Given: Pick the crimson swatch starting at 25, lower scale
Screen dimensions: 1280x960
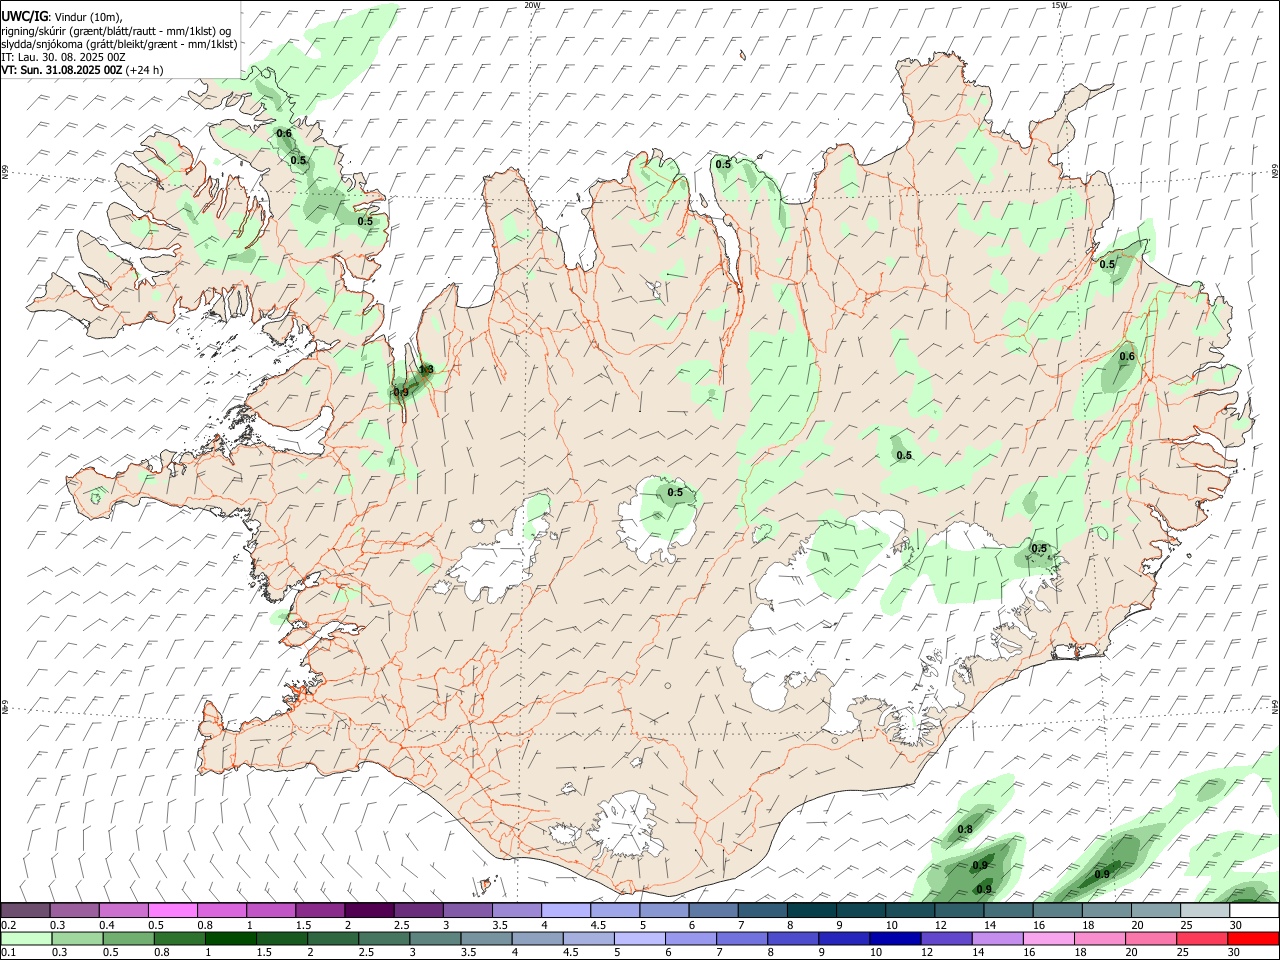Looking at the screenshot, I should (x=1202, y=938).
